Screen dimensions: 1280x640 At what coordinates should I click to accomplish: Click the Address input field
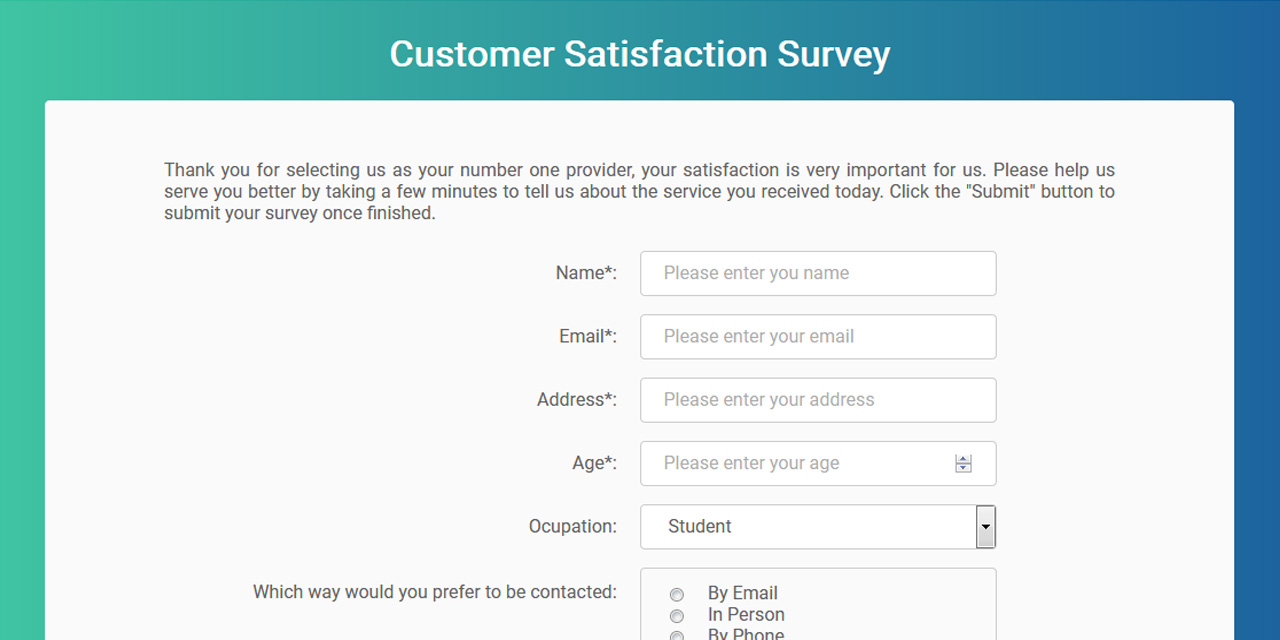point(817,399)
